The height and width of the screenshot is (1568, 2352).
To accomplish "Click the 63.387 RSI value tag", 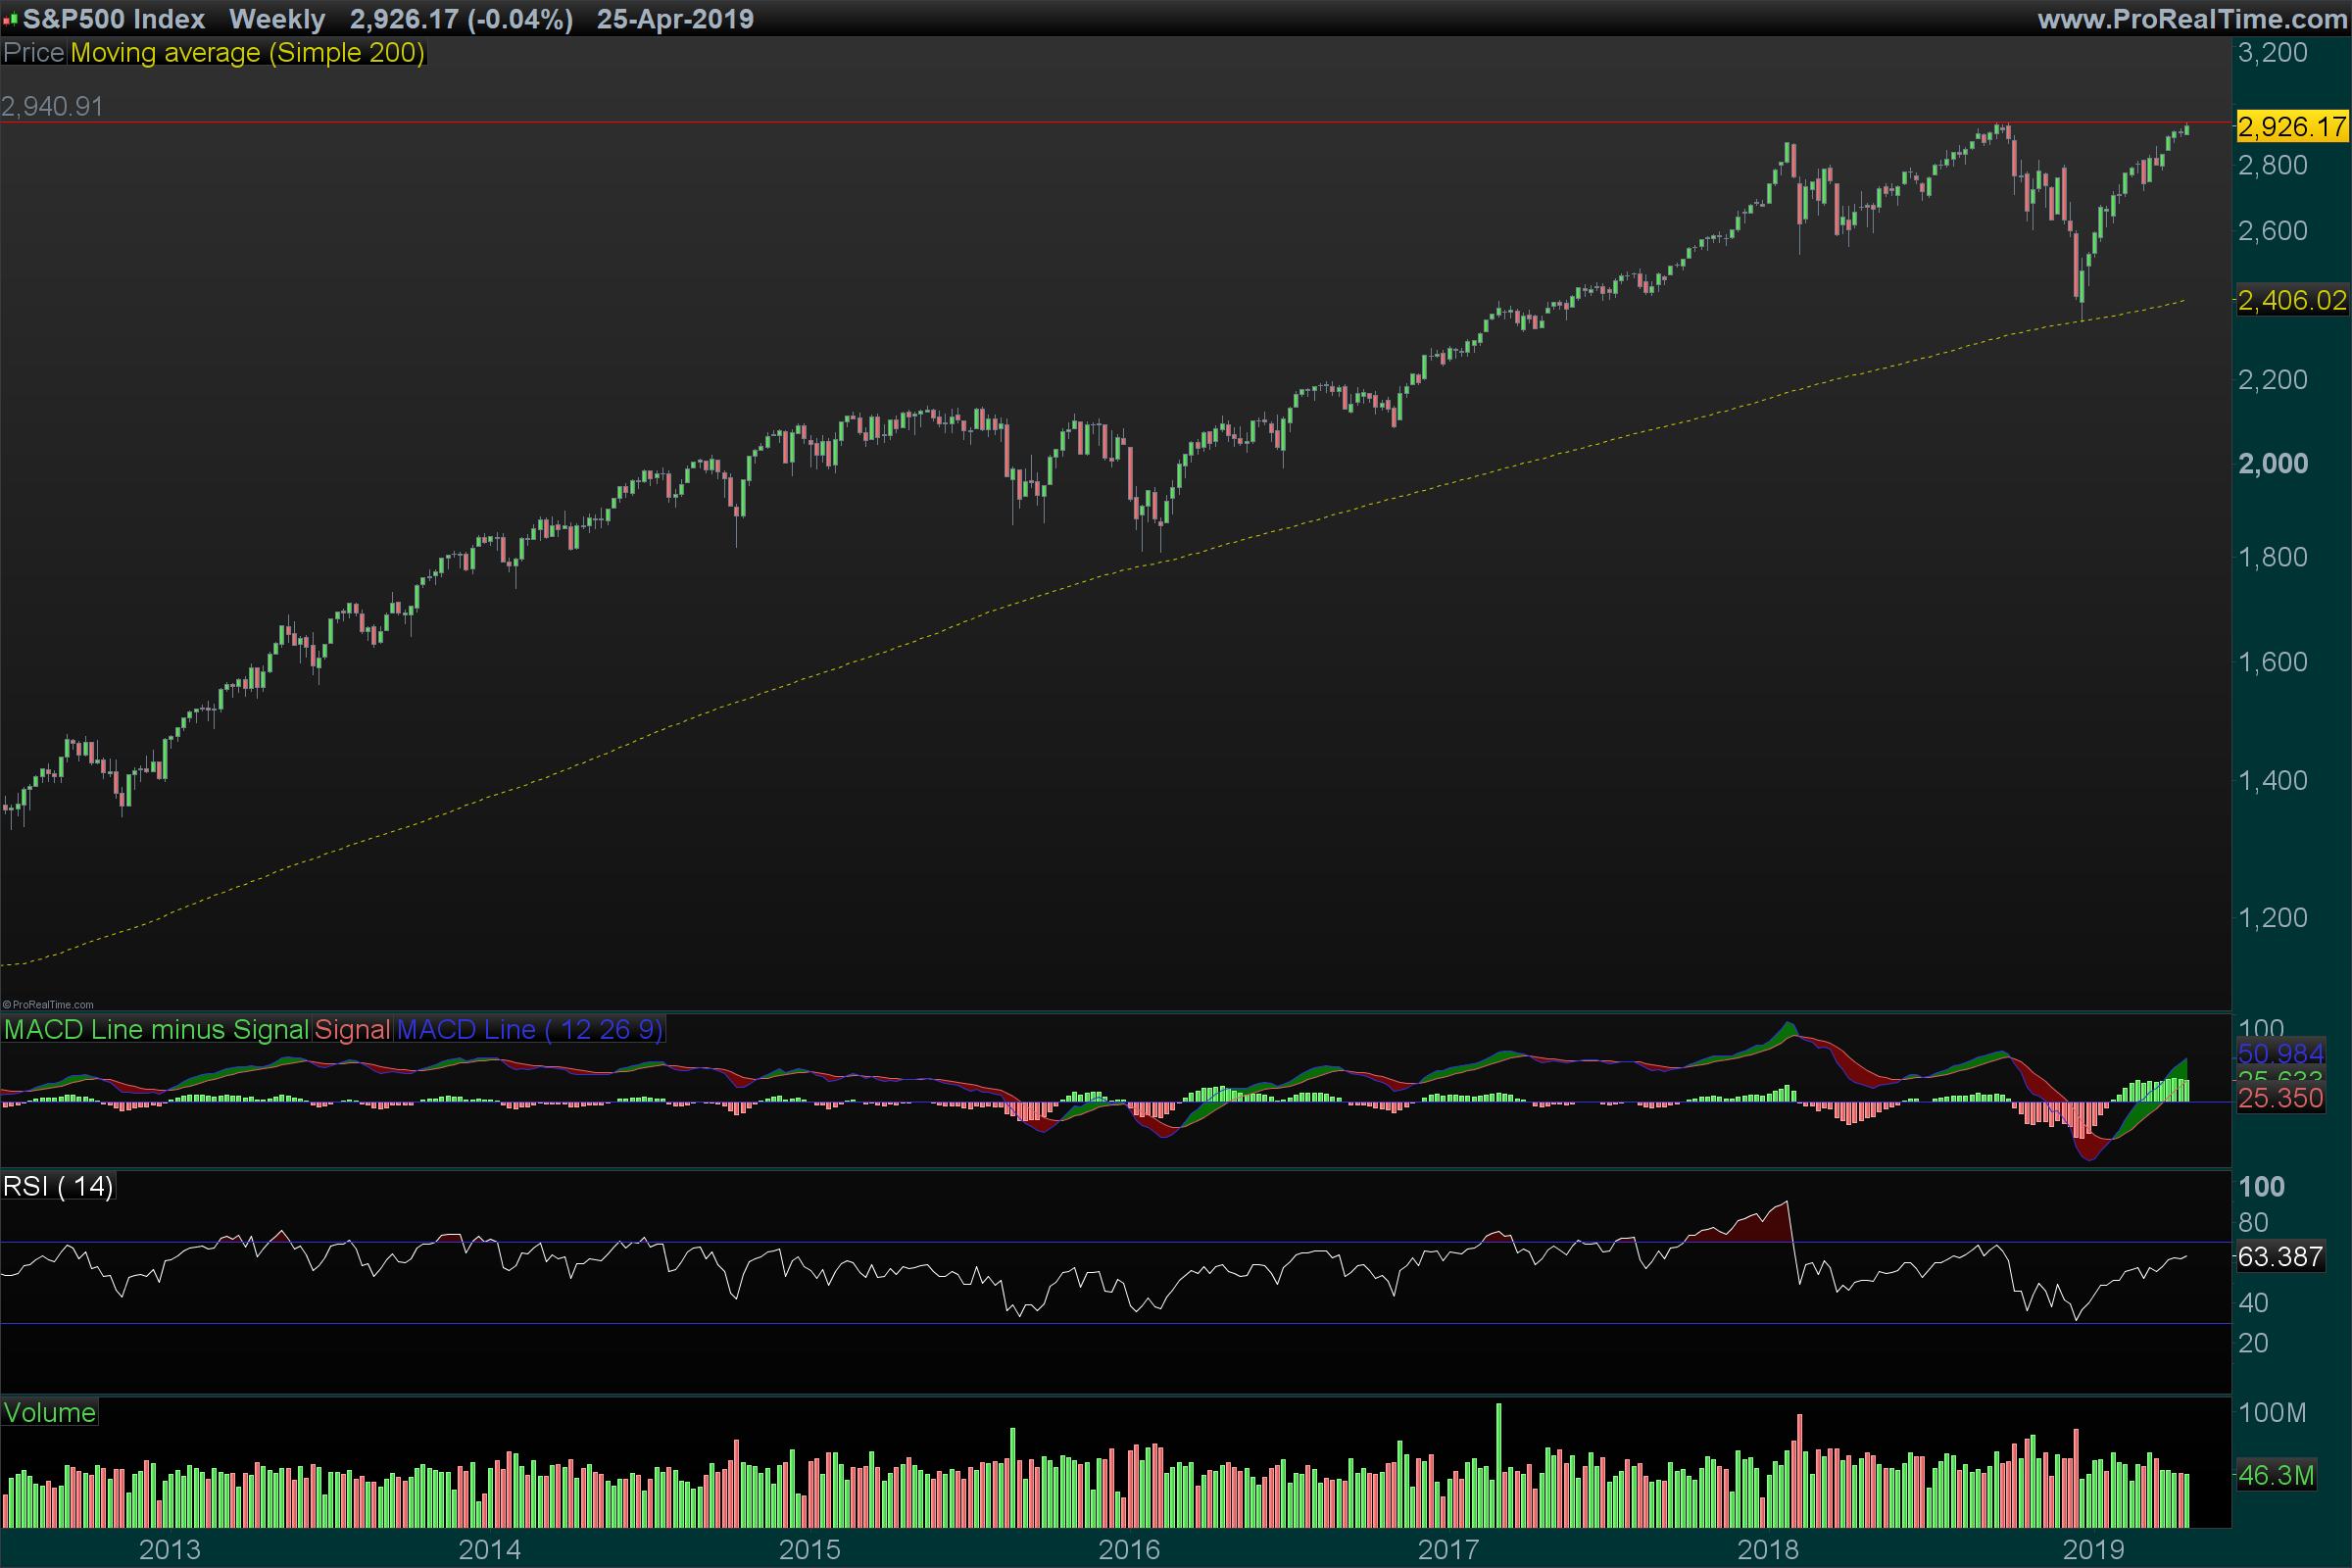I will tap(2280, 1257).
